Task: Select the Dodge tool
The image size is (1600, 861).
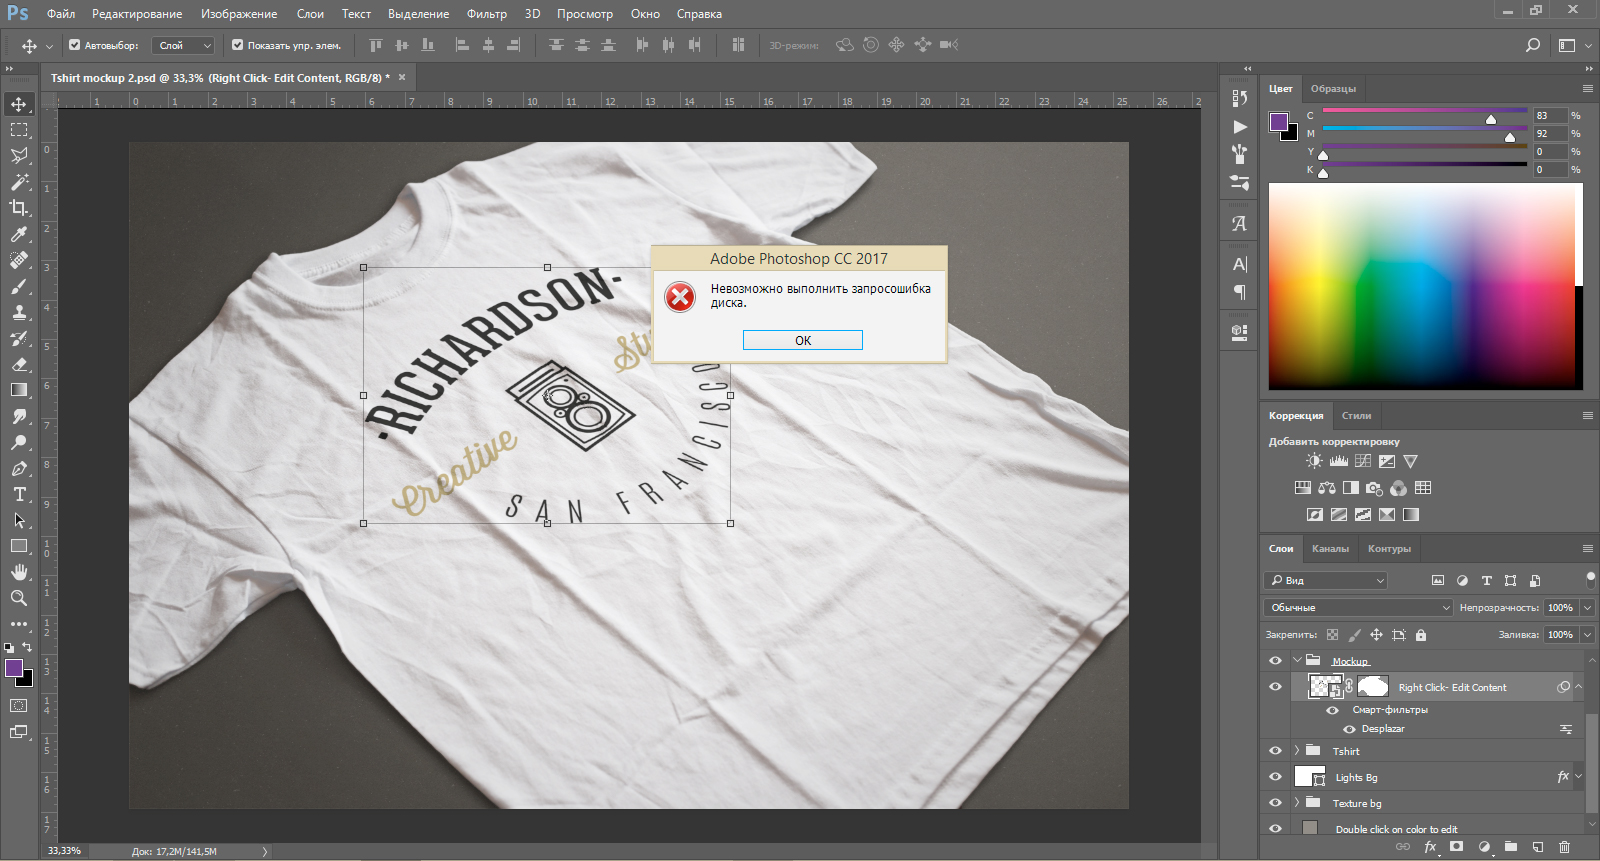Action: coord(19,442)
